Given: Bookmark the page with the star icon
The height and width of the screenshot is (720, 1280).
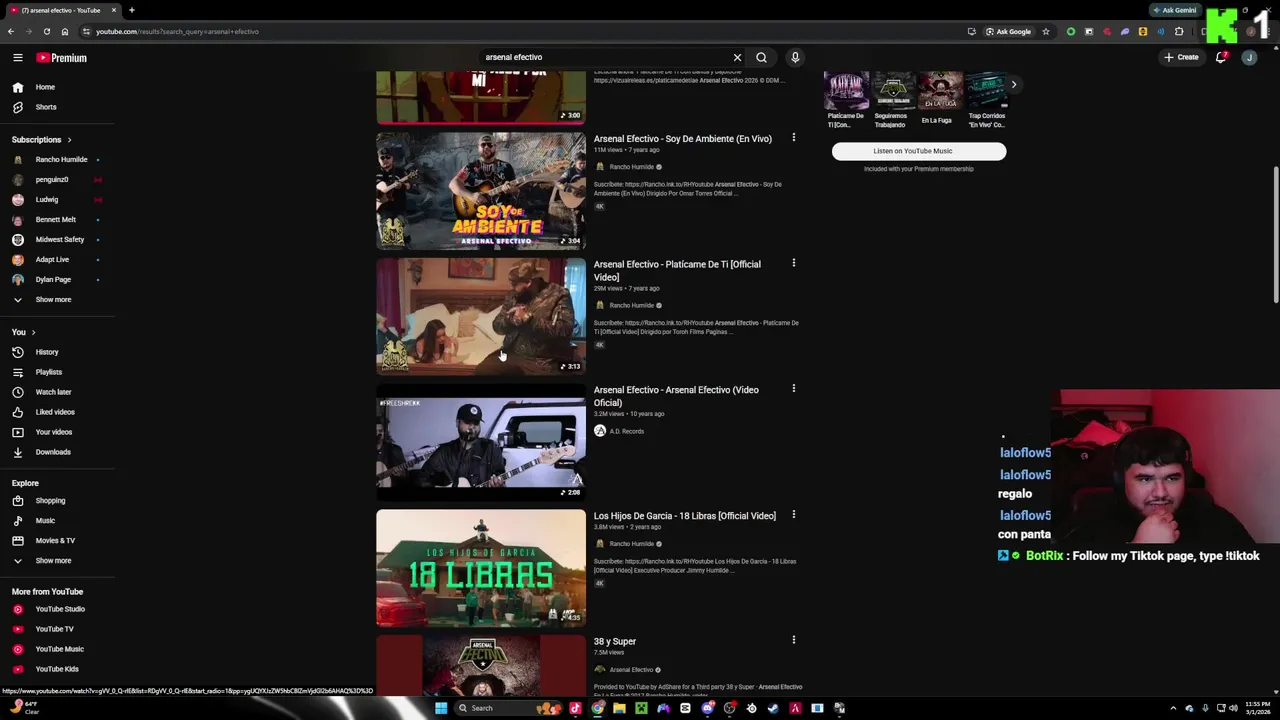Looking at the screenshot, I should (1046, 31).
